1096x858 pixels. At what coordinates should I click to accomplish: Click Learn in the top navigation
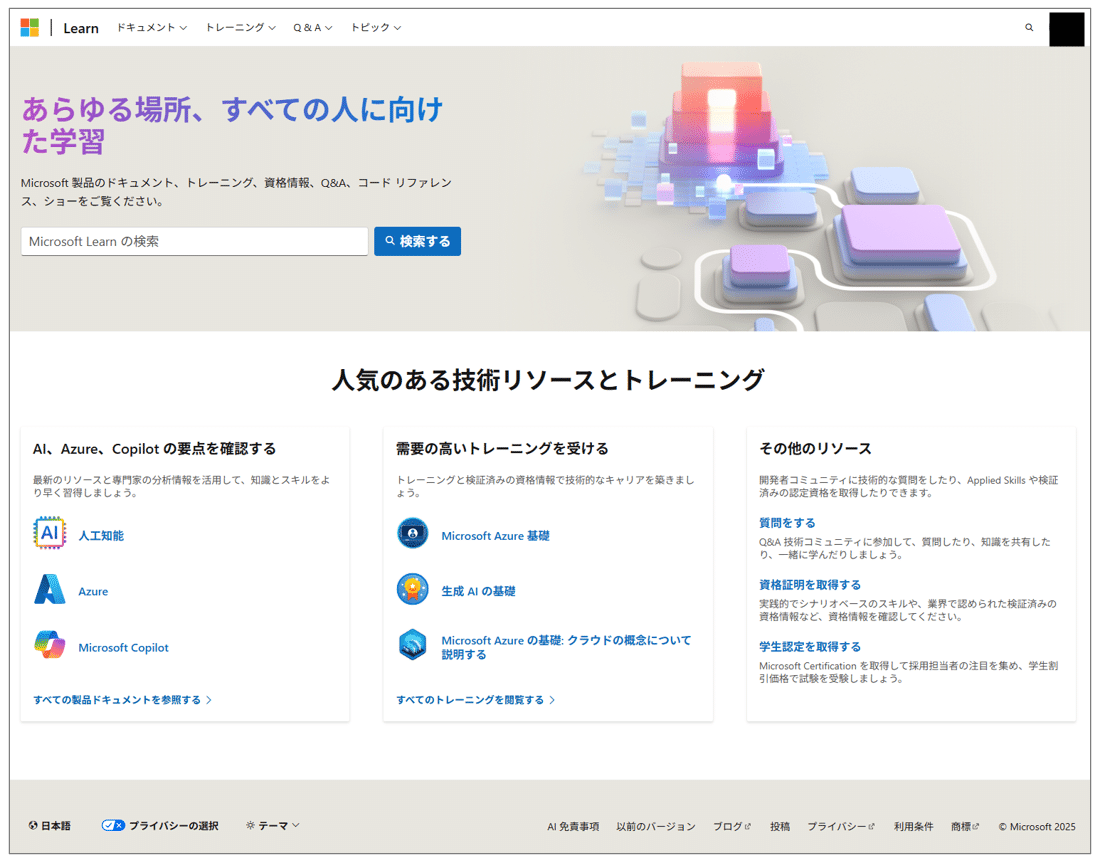[x=80, y=27]
